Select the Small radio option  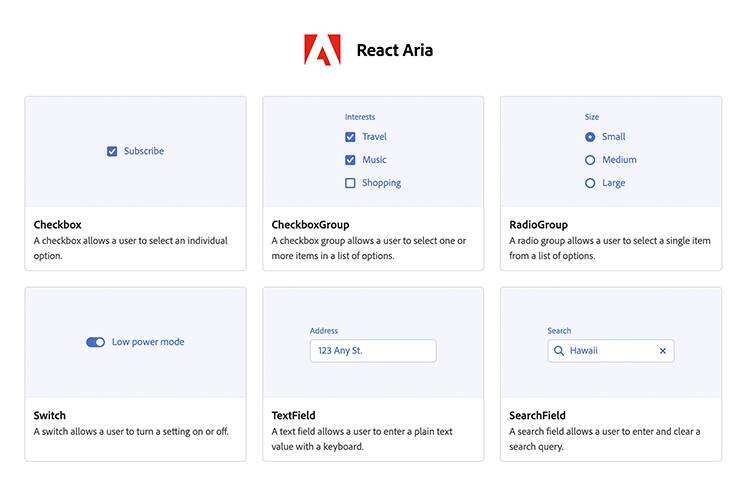590,137
